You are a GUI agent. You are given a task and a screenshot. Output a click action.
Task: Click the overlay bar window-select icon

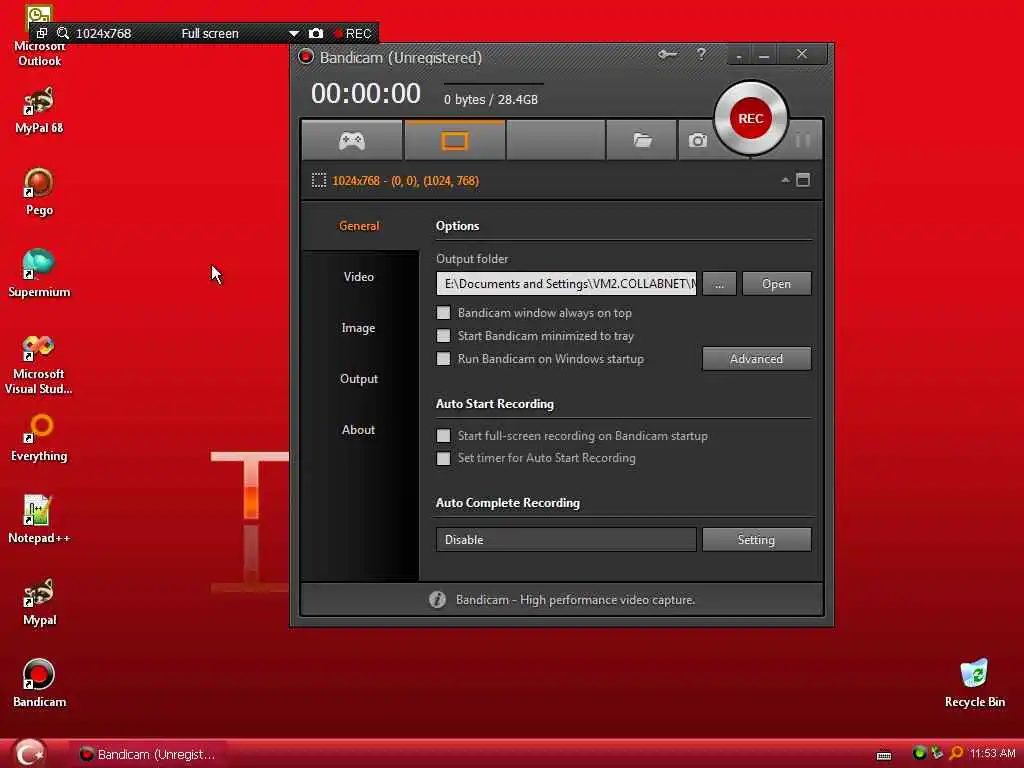click(41, 33)
